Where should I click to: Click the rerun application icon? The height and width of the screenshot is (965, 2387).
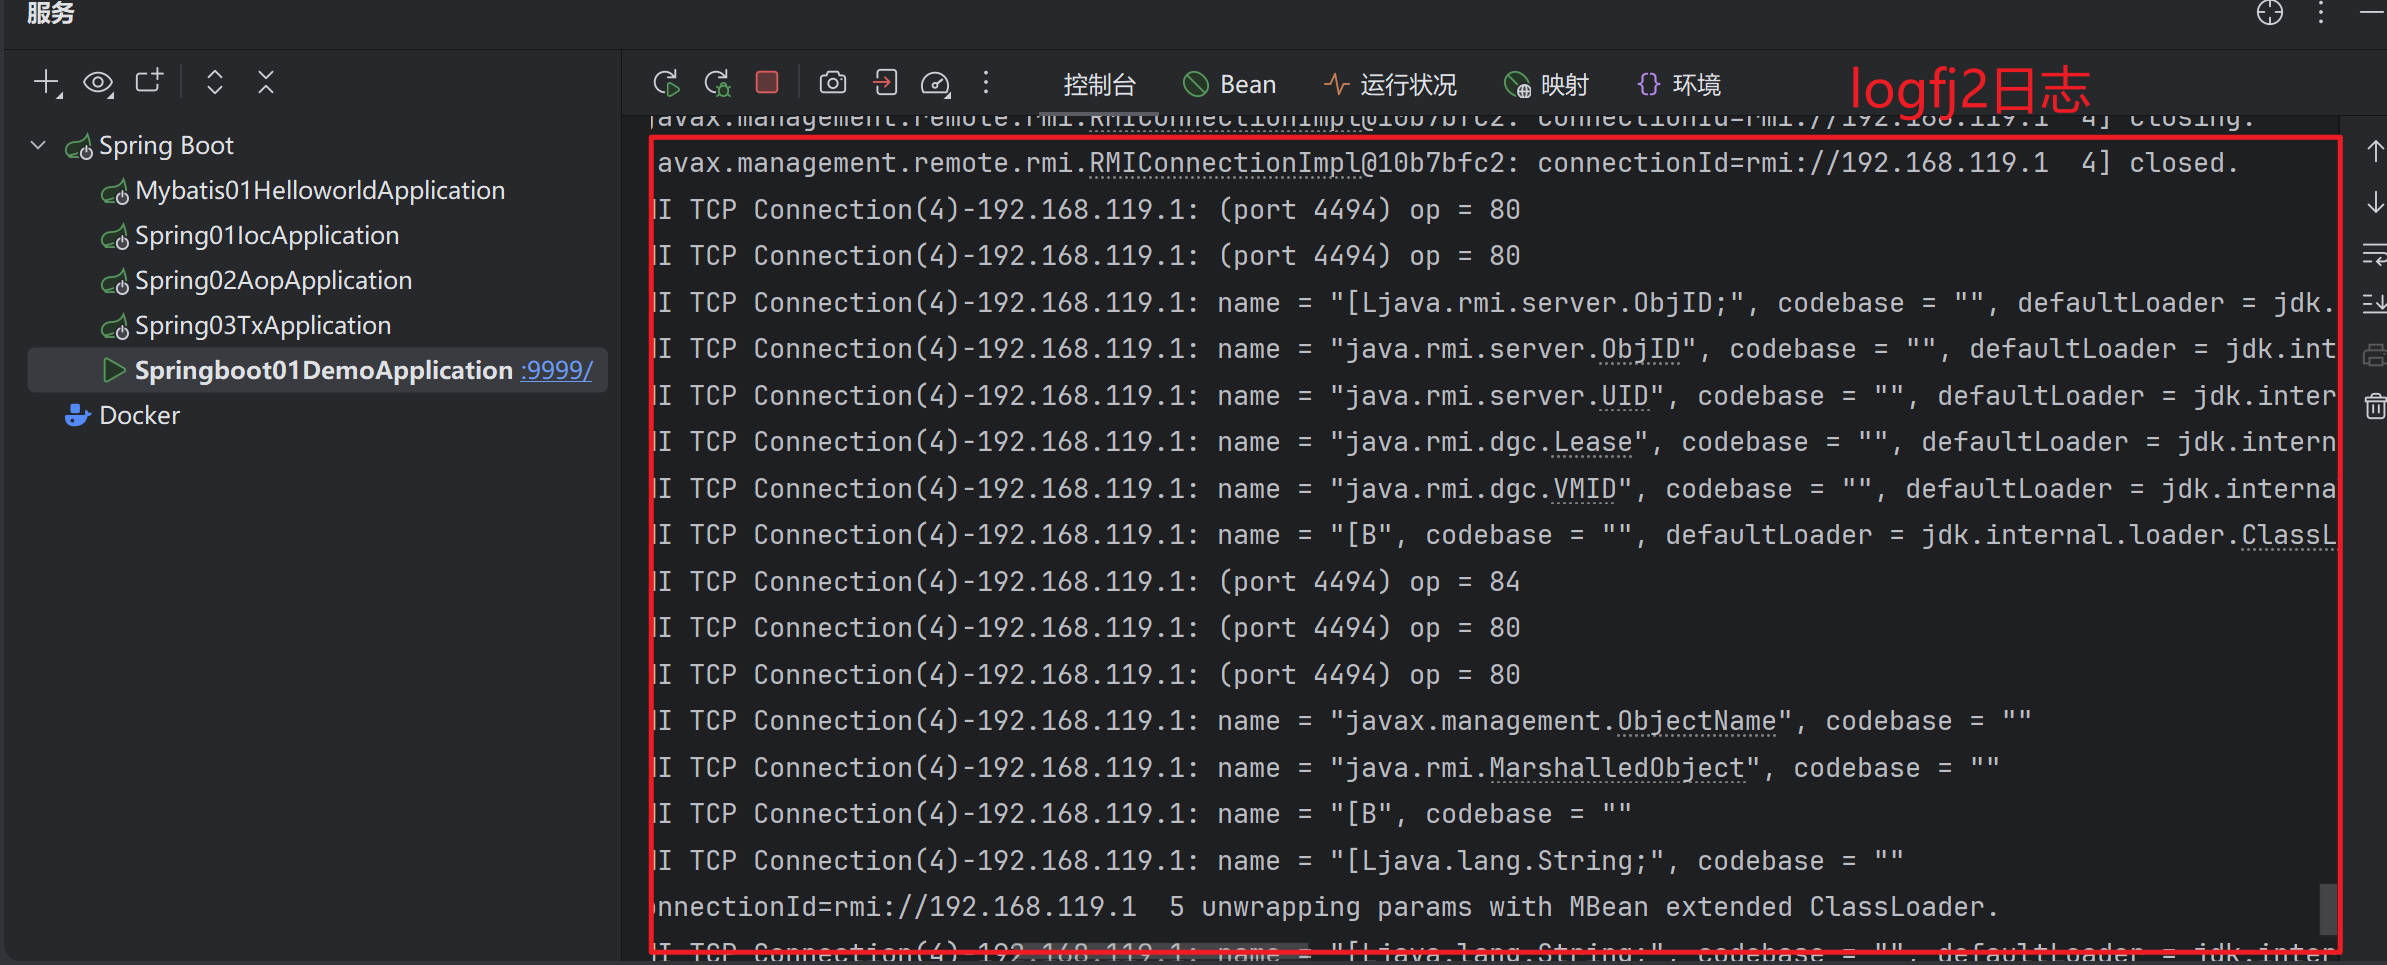pos(666,83)
